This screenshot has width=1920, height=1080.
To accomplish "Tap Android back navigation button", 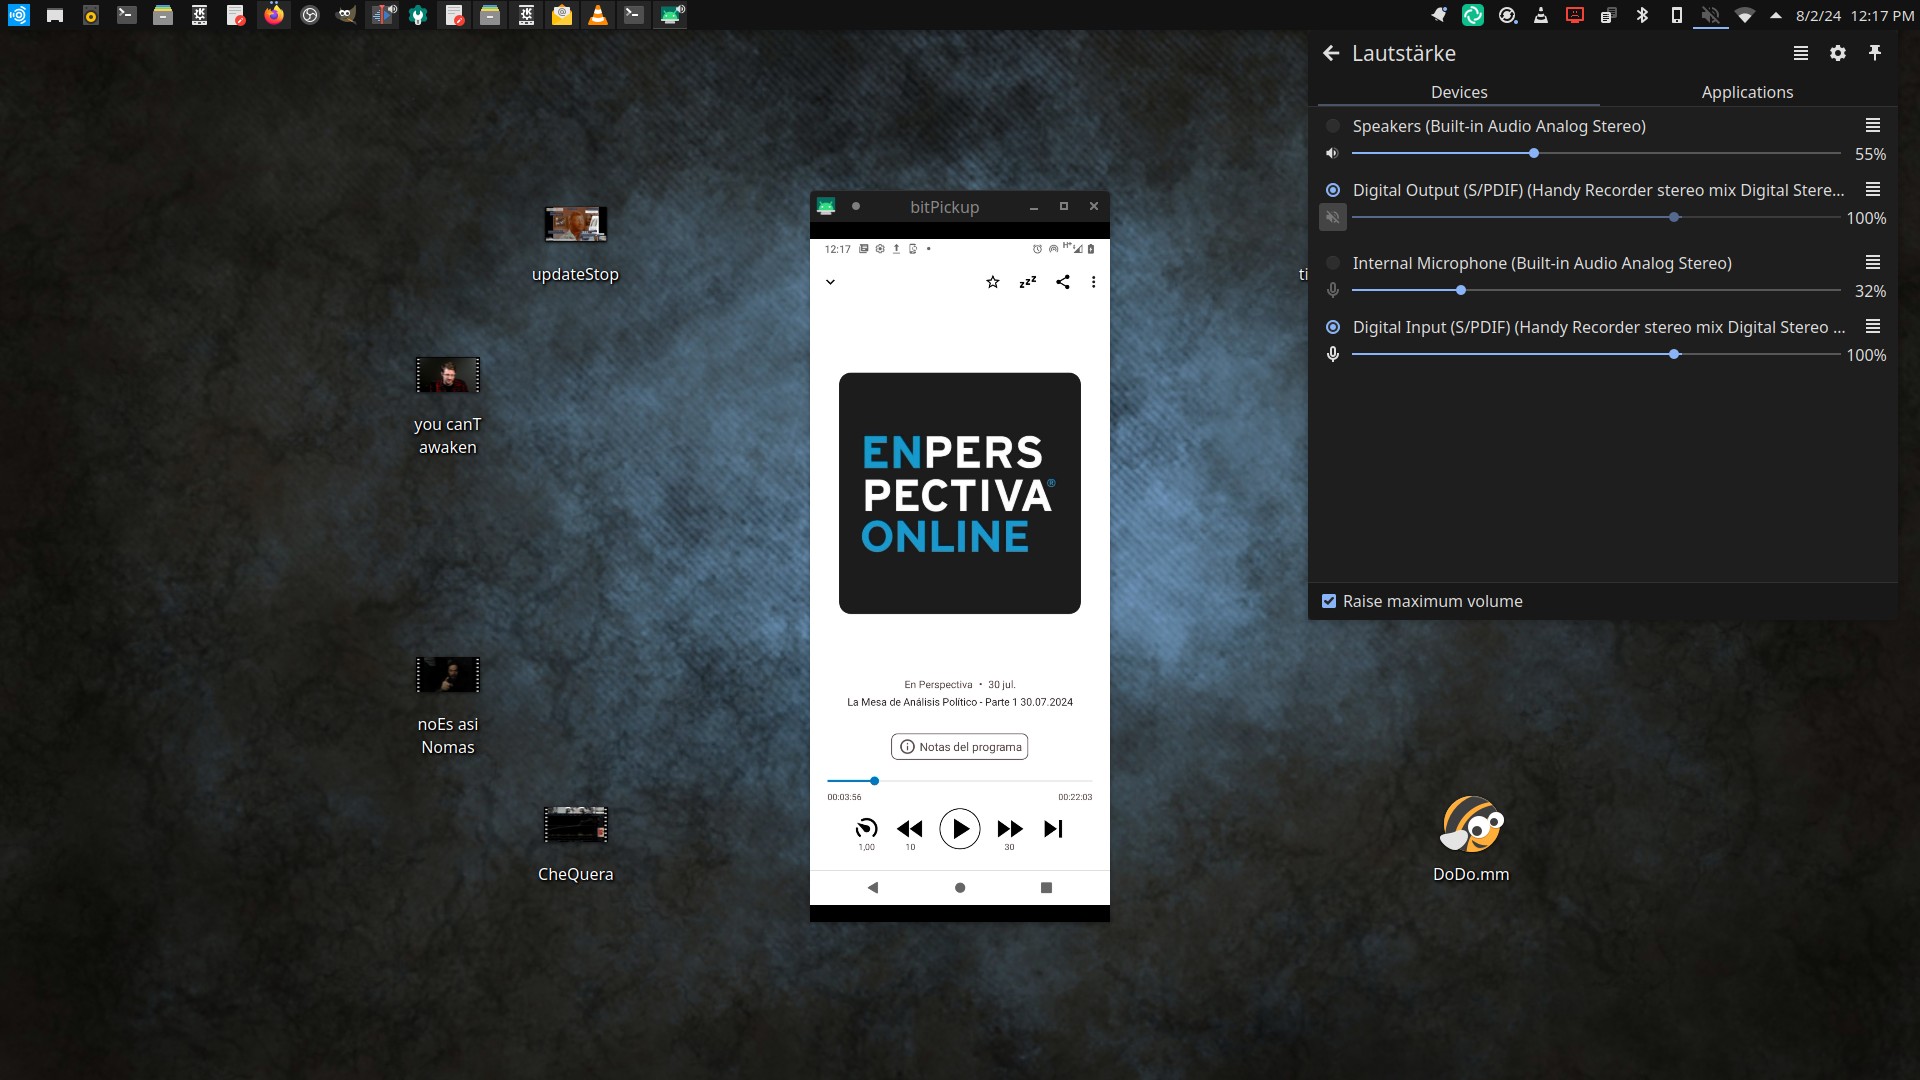I will [x=873, y=888].
